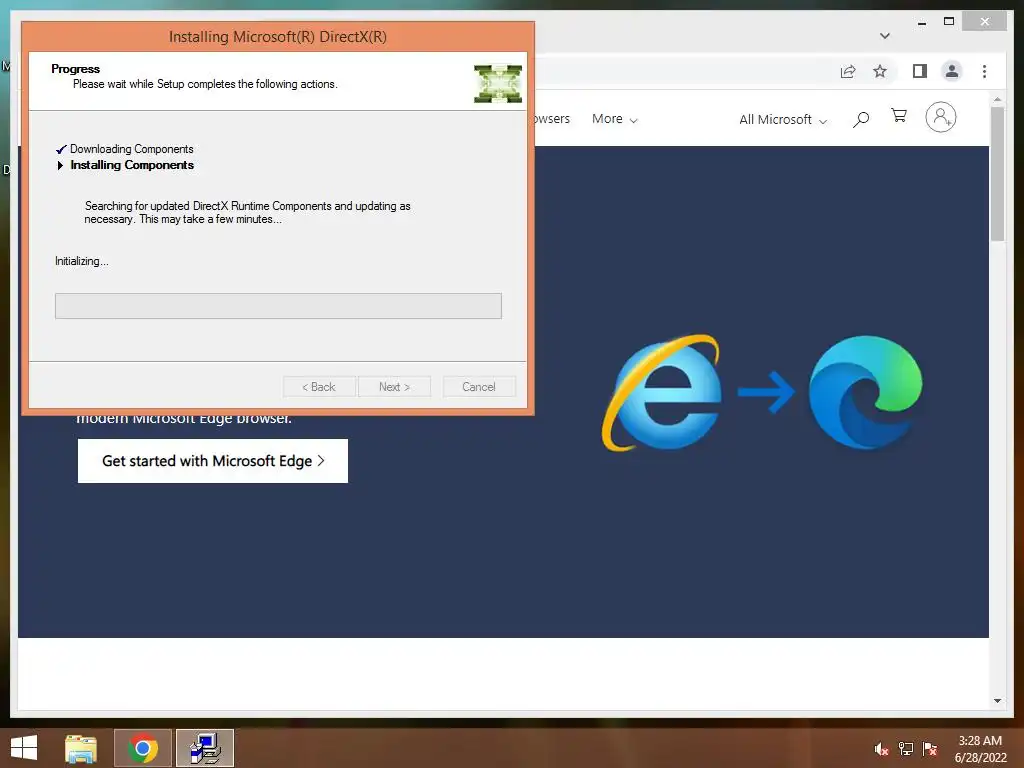The width and height of the screenshot is (1024, 768).
Task: Click the 'Downloading Components' step text
Action: click(131, 149)
